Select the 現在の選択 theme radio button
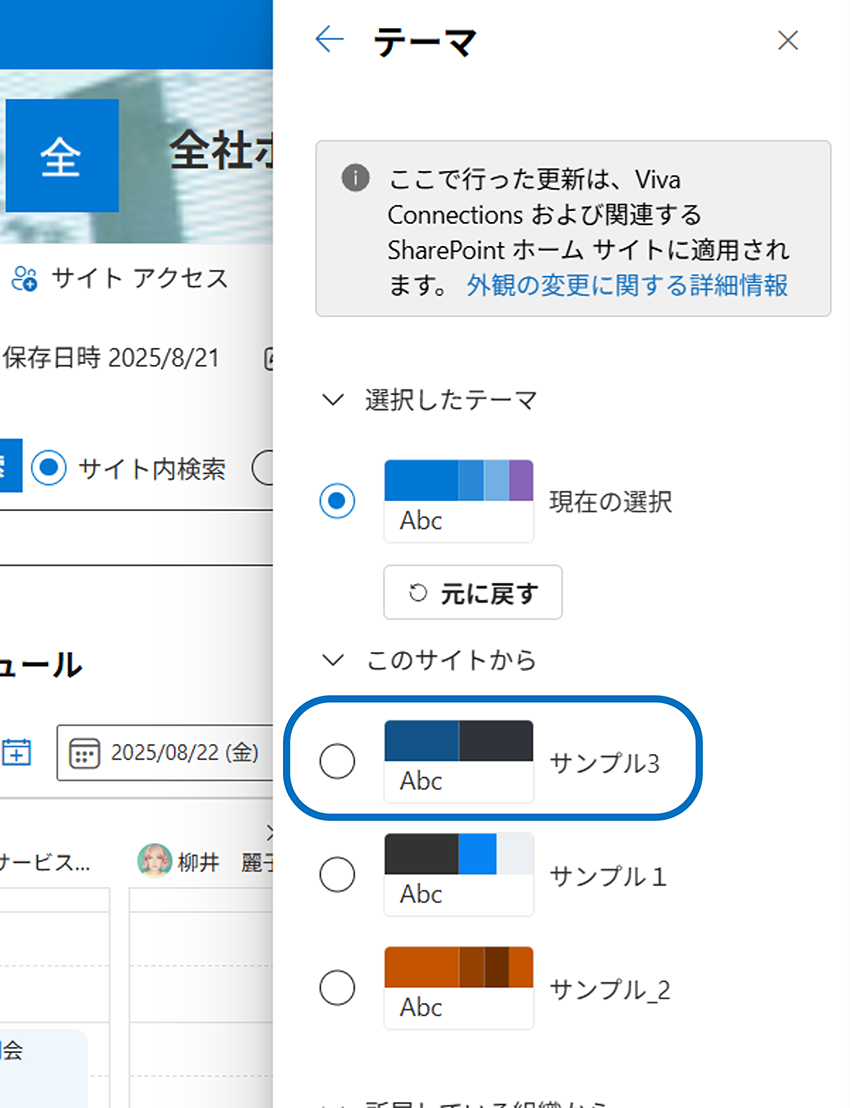Image resolution: width=850 pixels, height=1108 pixels. point(337,501)
